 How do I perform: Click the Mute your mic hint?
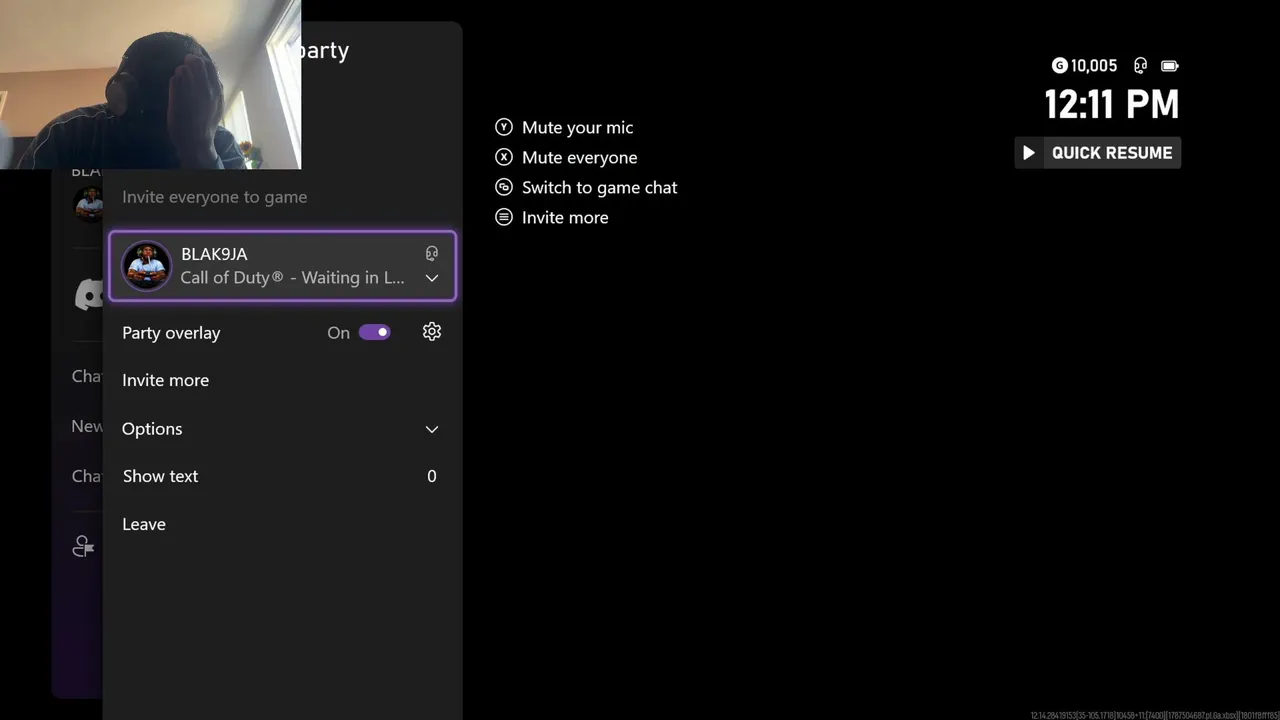click(577, 127)
